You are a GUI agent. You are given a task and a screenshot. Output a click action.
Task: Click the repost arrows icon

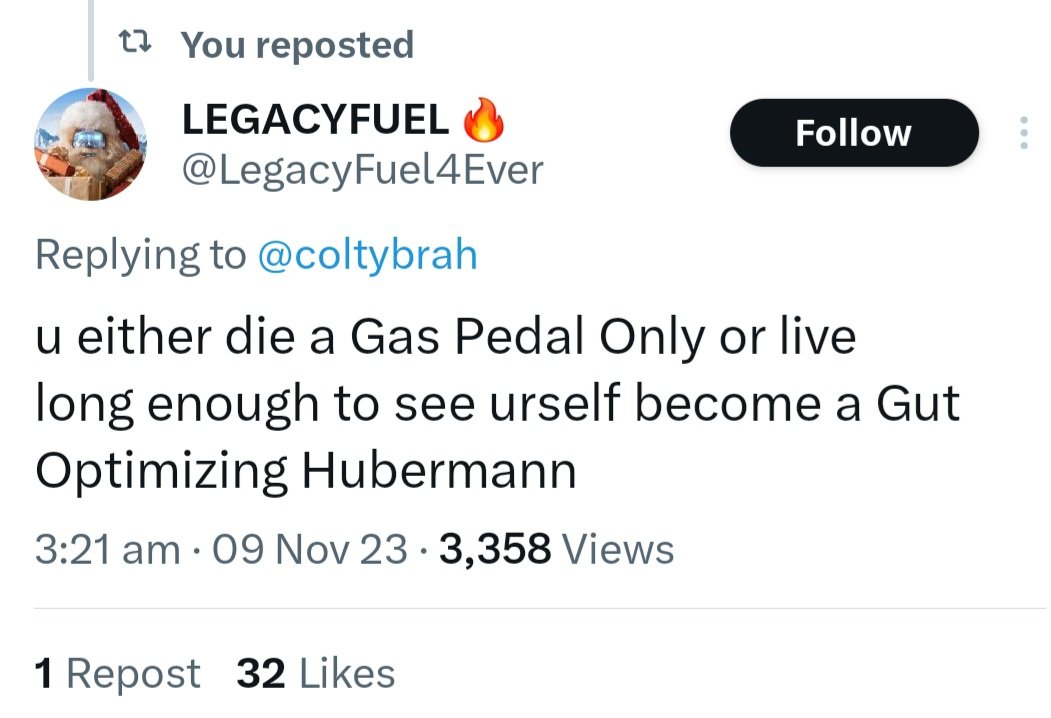click(135, 44)
